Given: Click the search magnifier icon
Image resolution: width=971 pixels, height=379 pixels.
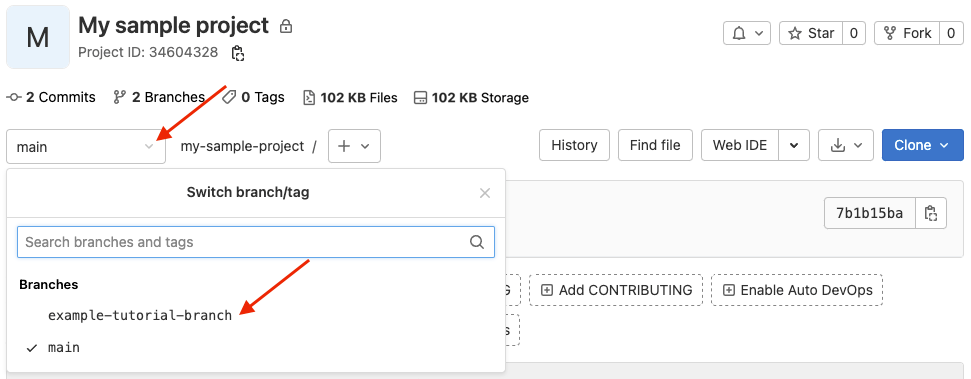Looking at the screenshot, I should [x=477, y=242].
